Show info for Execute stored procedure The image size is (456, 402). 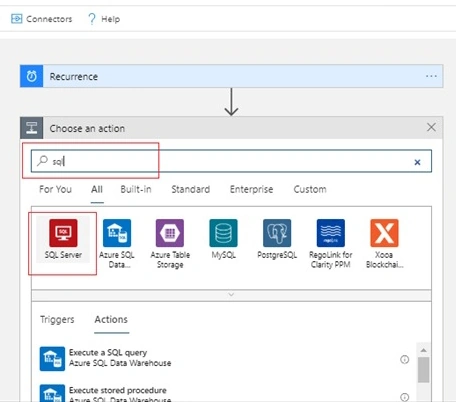(404, 397)
